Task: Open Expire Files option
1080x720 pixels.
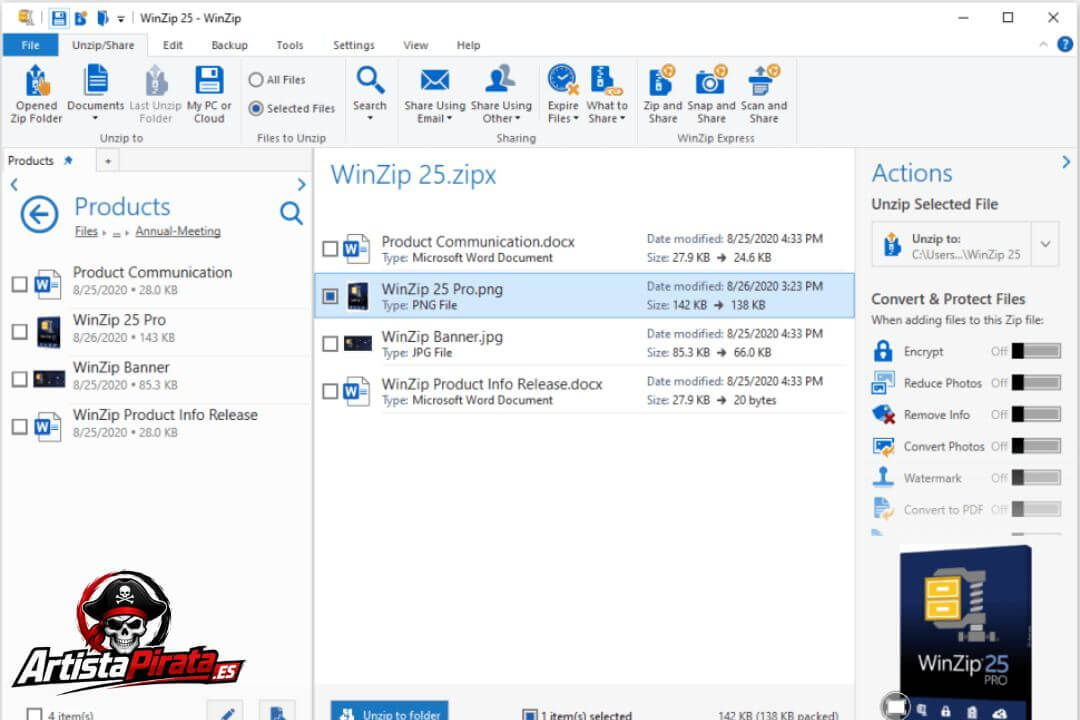Action: [563, 94]
